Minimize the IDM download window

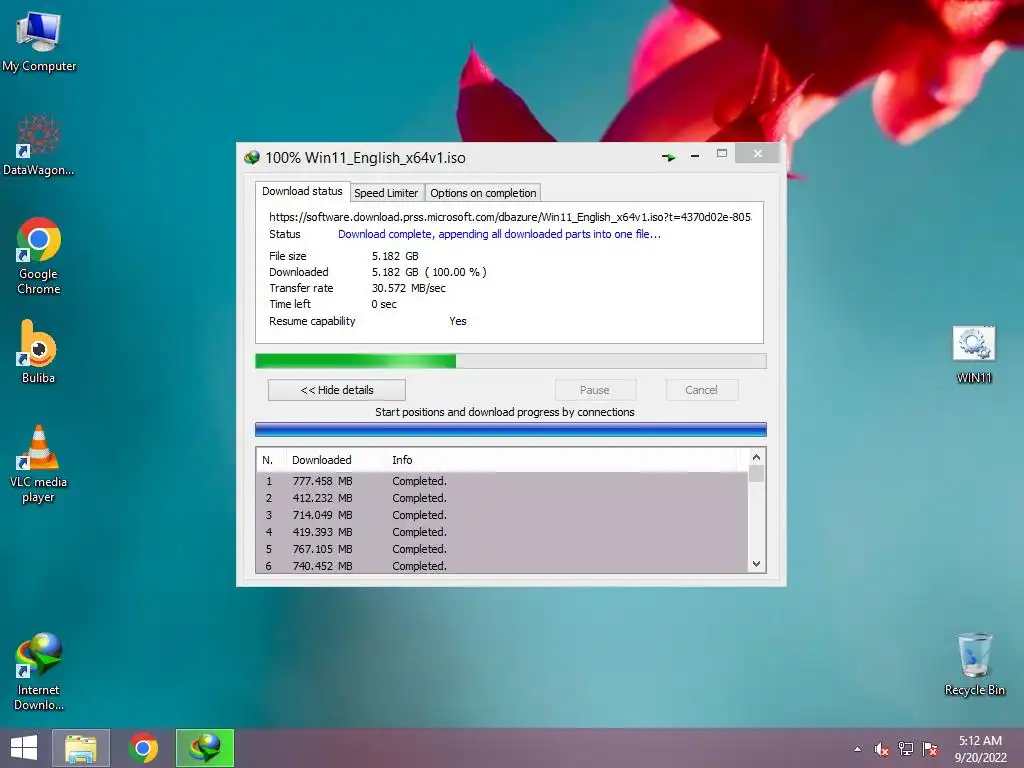coord(695,155)
